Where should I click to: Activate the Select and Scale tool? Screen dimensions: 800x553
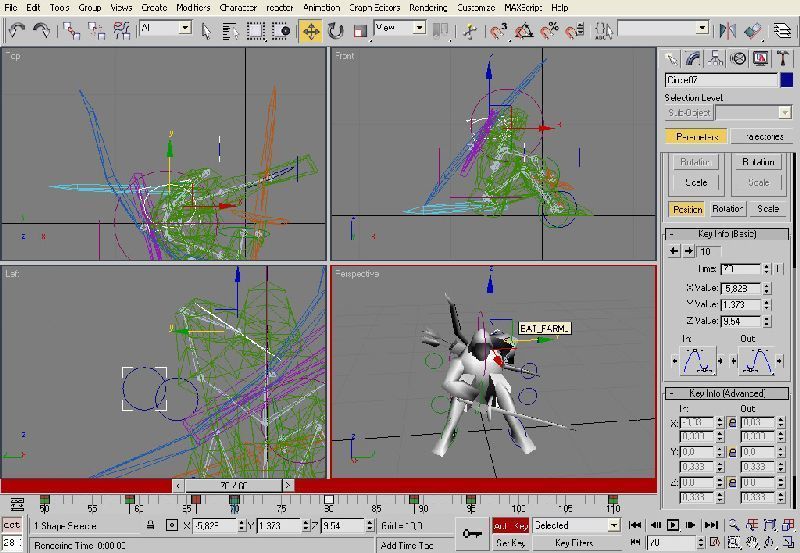coord(360,31)
